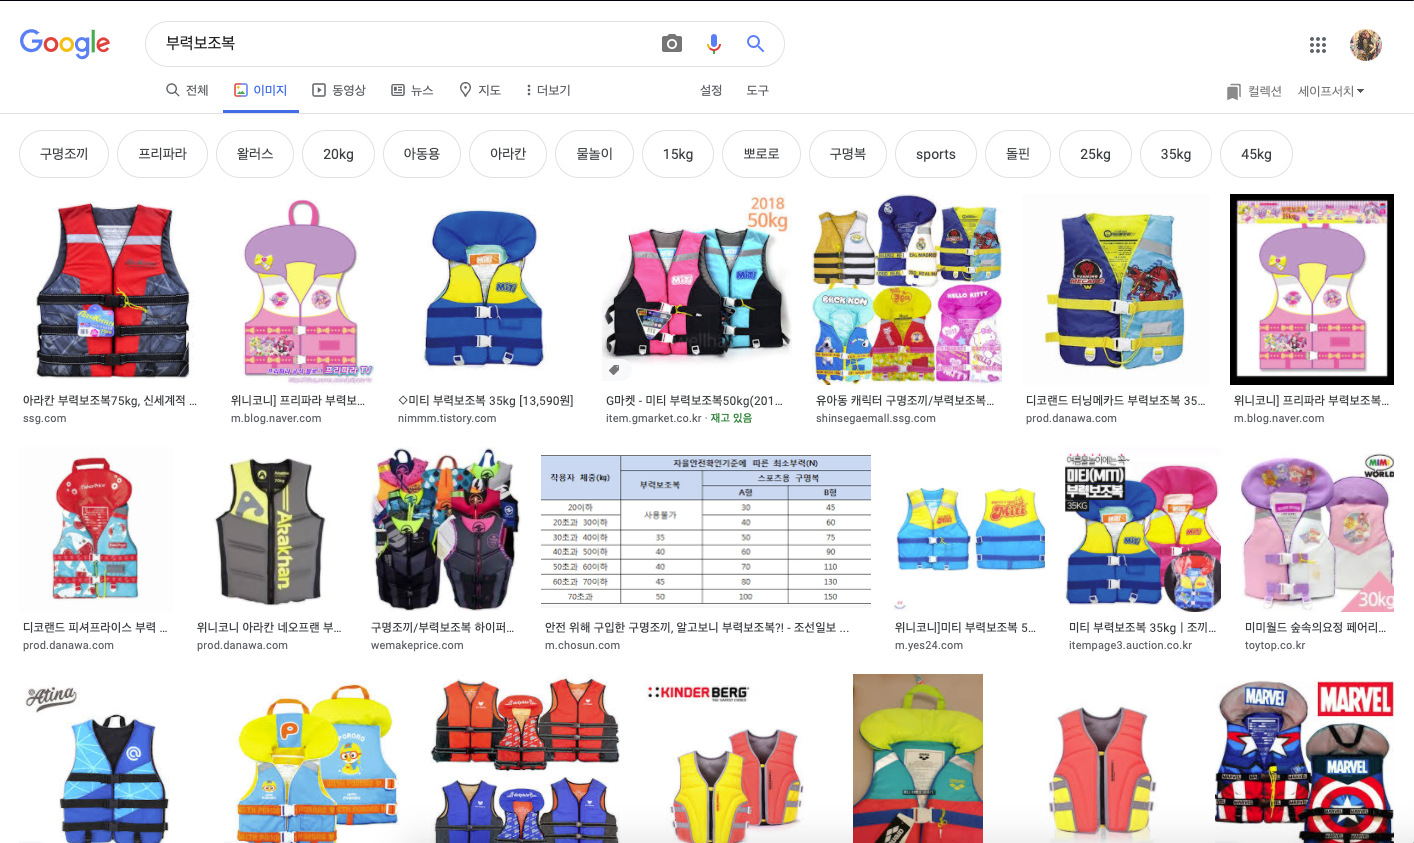Open itempage3.auction.co.kr source link
The image size is (1414, 843).
1130,645
